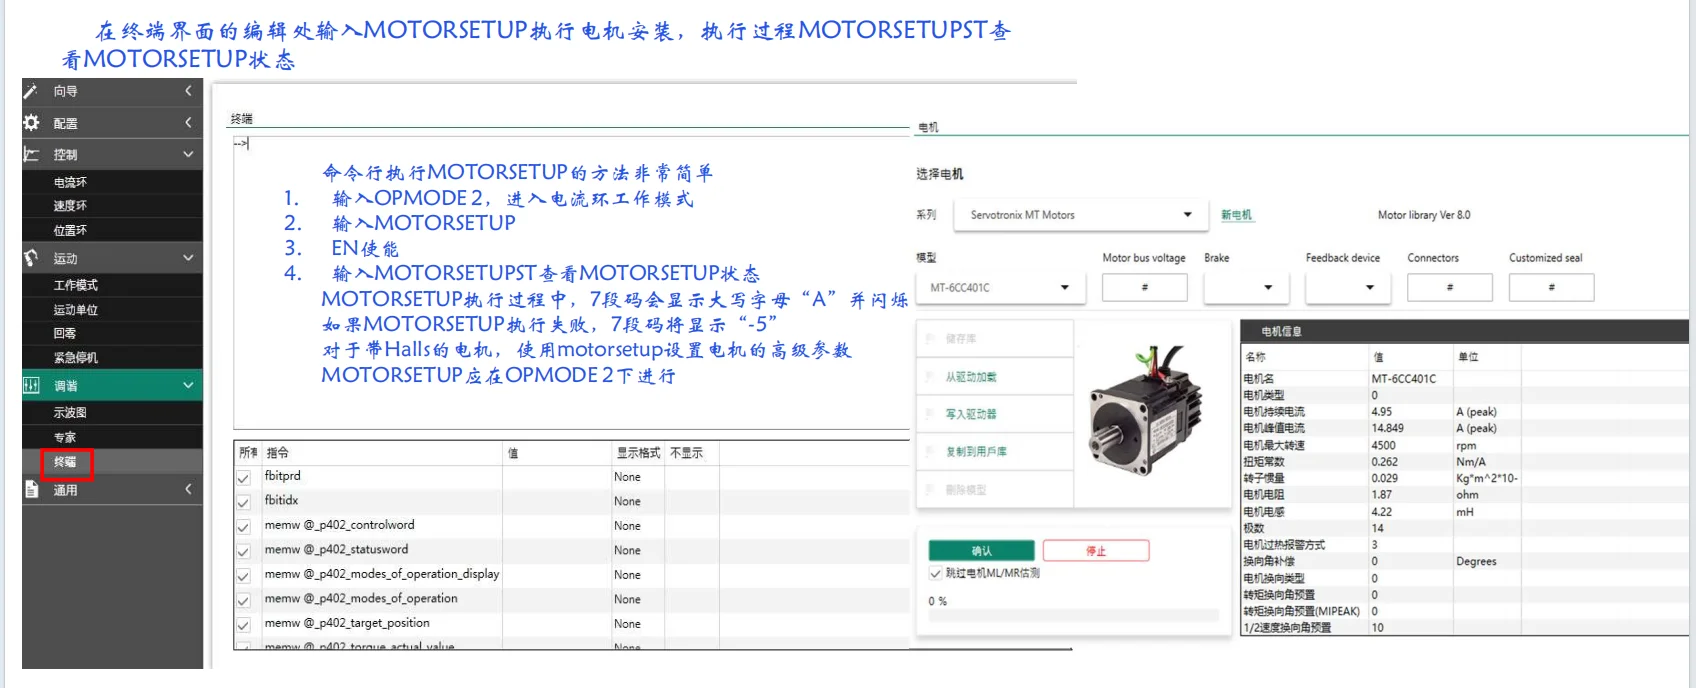Toggle memw @_p402_modes_of_operation_display checkbox
Screen dimensions: 1696x688
[243, 576]
